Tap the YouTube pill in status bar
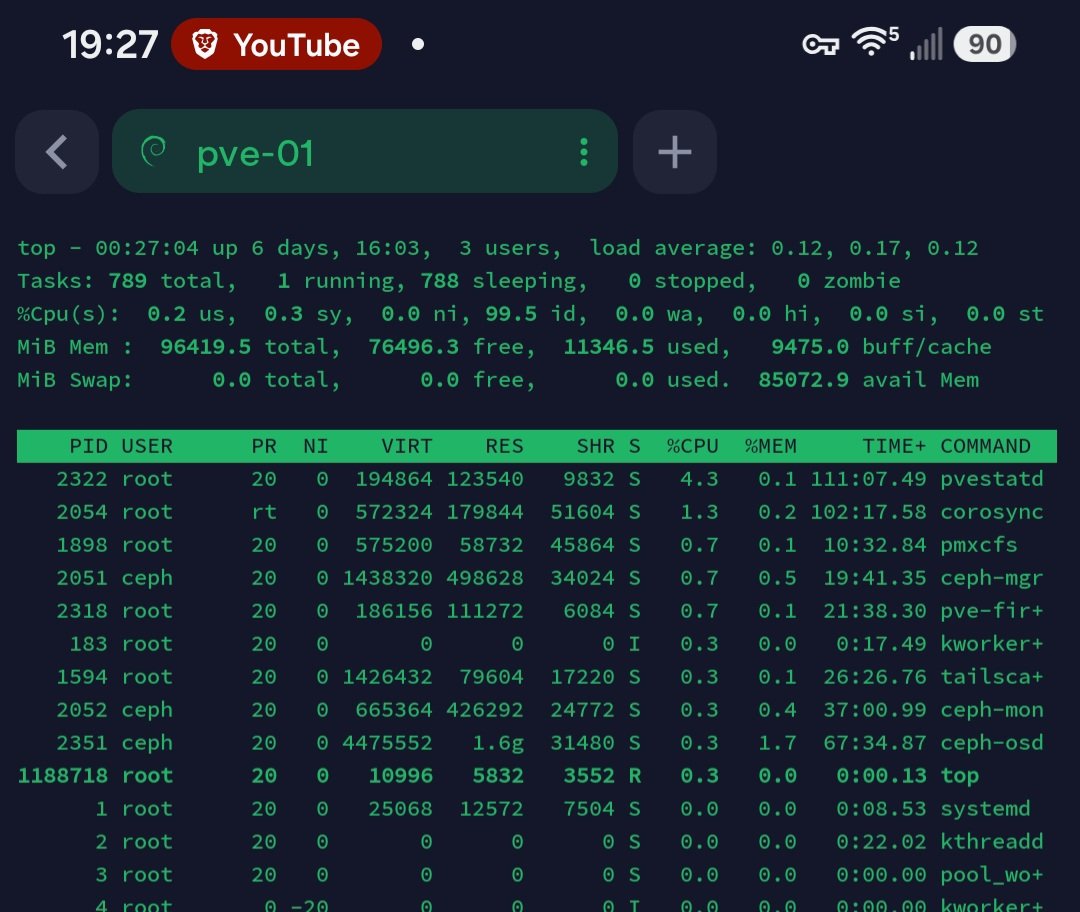The width and height of the screenshot is (1080, 912). (276, 44)
